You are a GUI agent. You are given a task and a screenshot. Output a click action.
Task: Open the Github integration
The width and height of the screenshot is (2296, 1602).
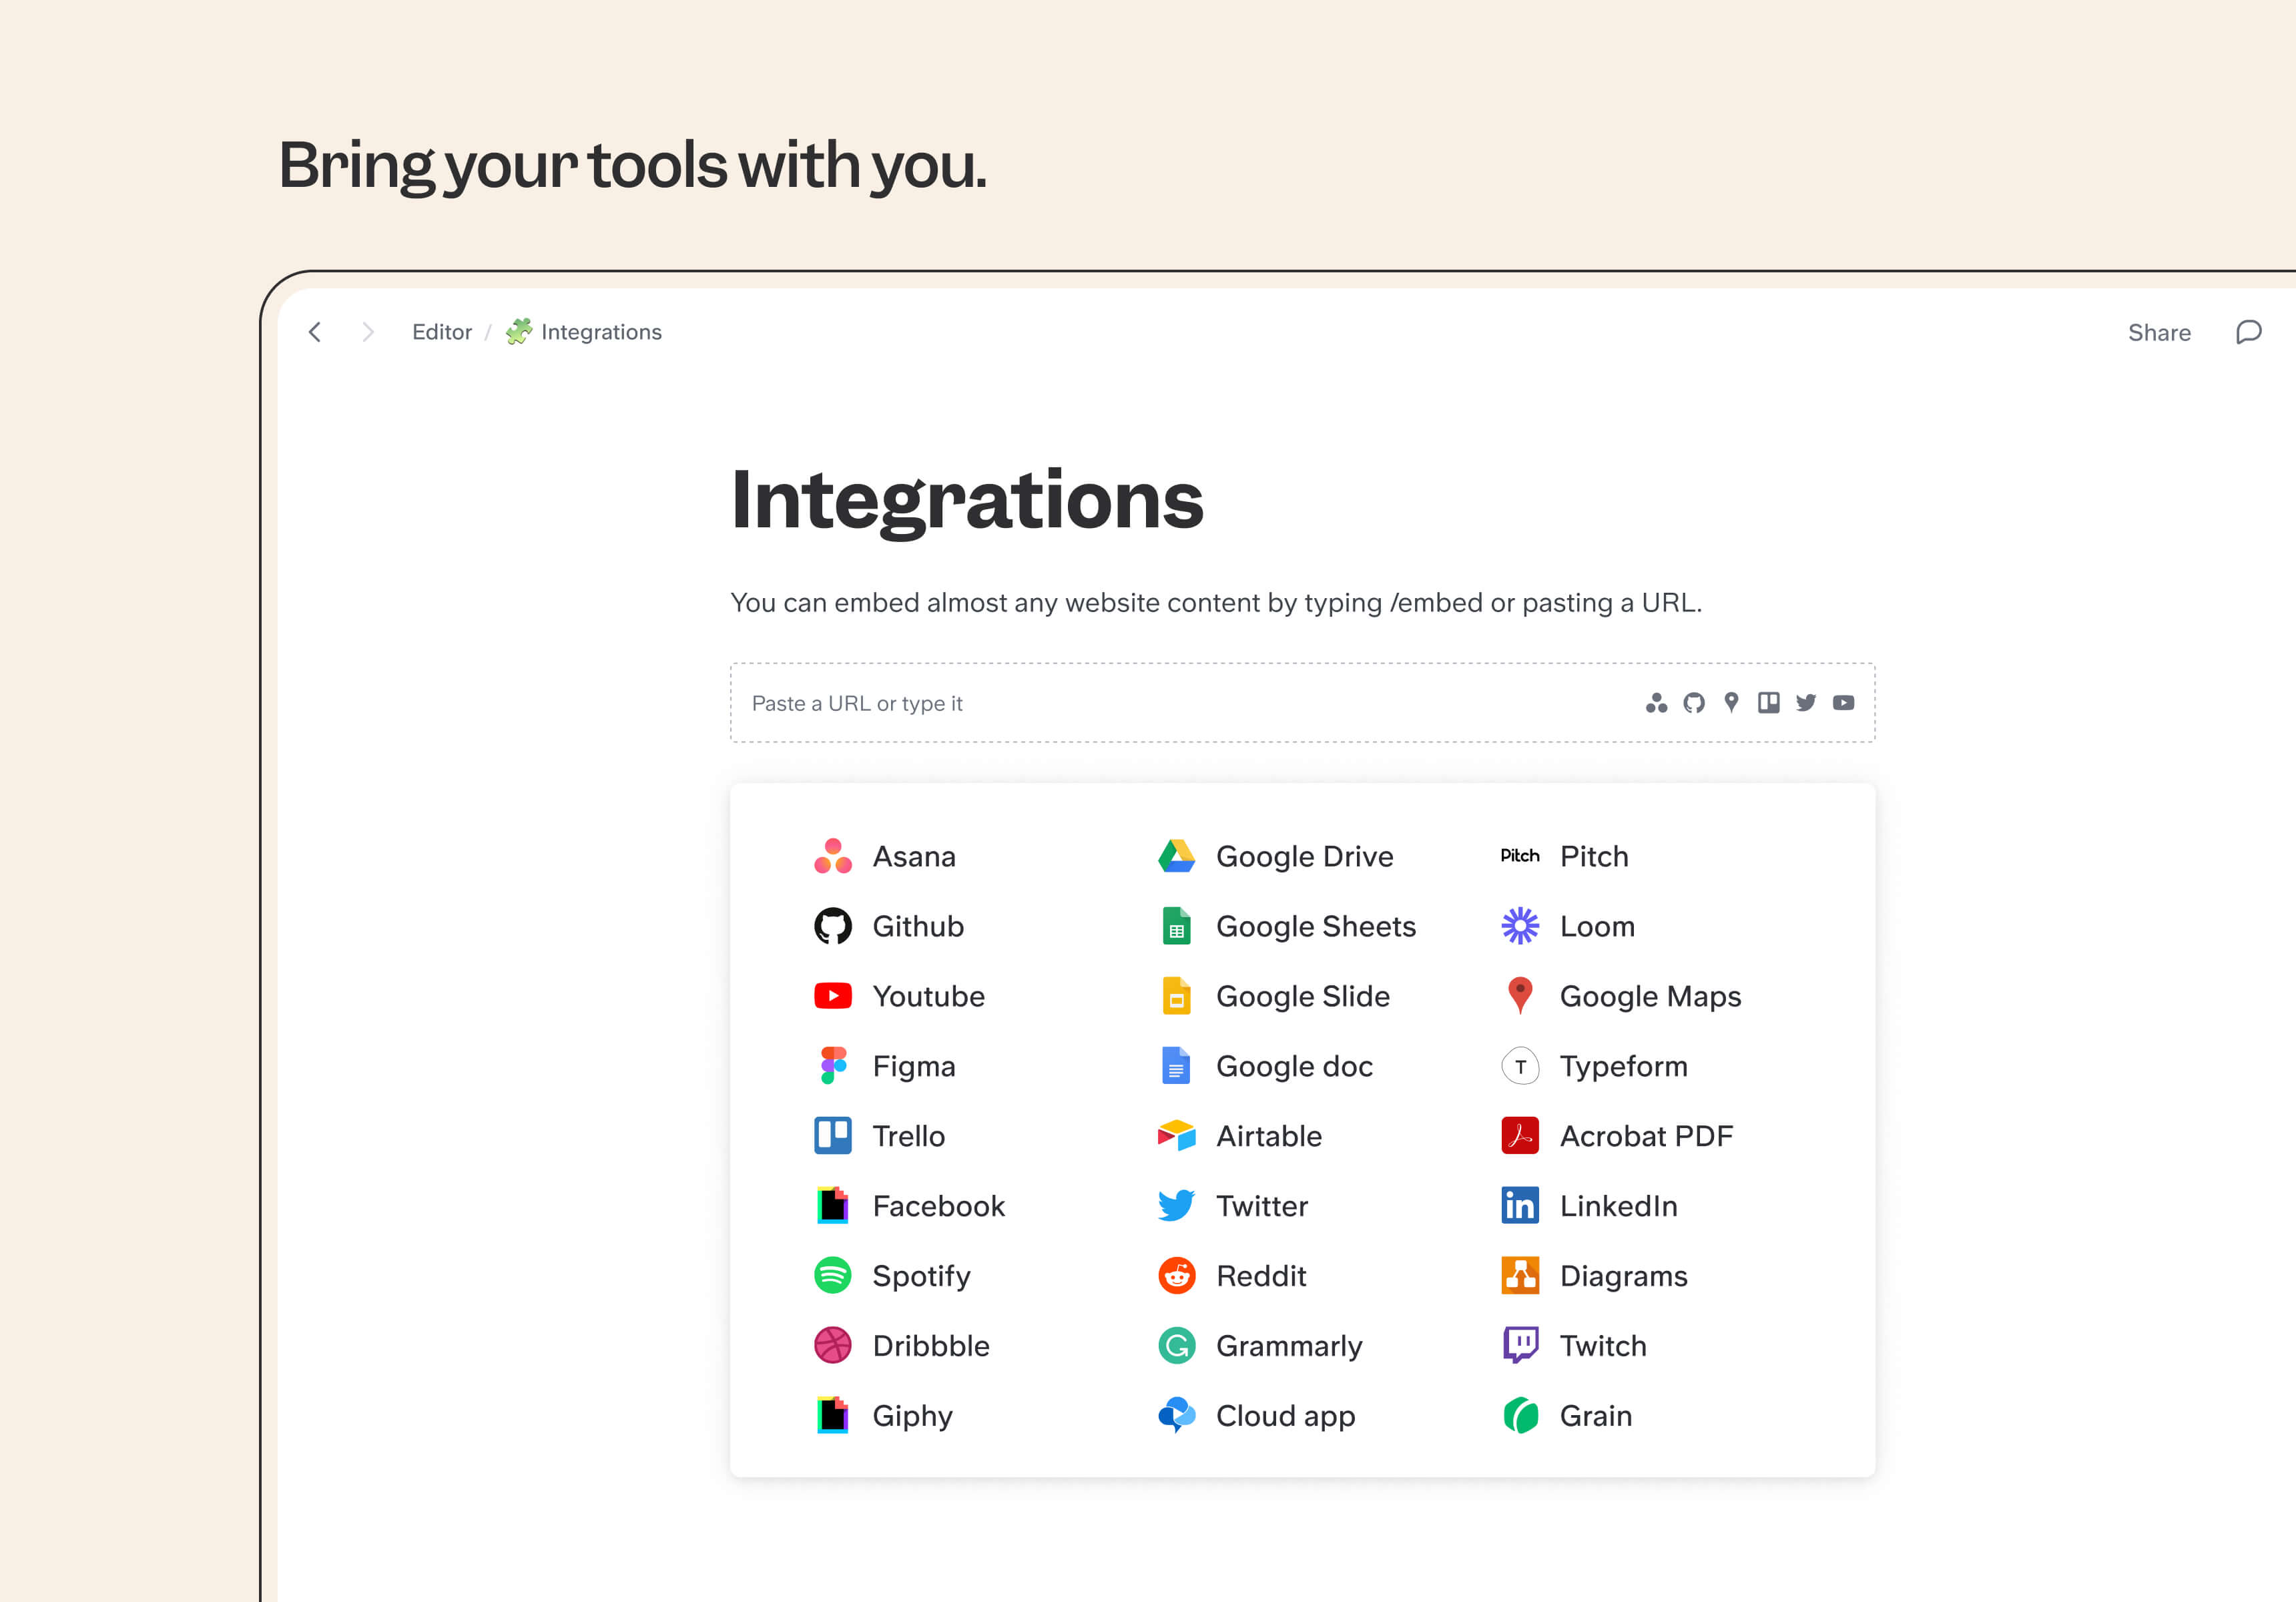pyautogui.click(x=918, y=926)
